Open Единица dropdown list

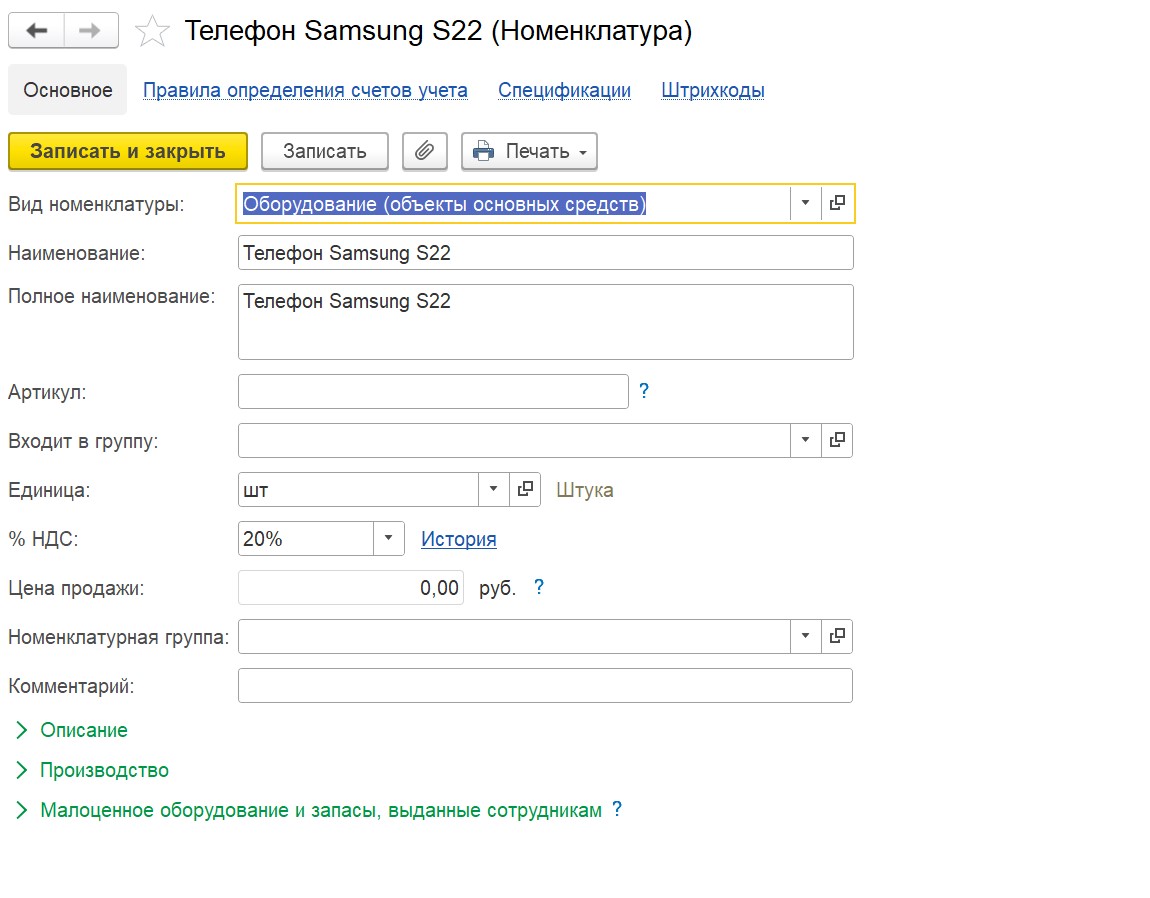point(494,489)
